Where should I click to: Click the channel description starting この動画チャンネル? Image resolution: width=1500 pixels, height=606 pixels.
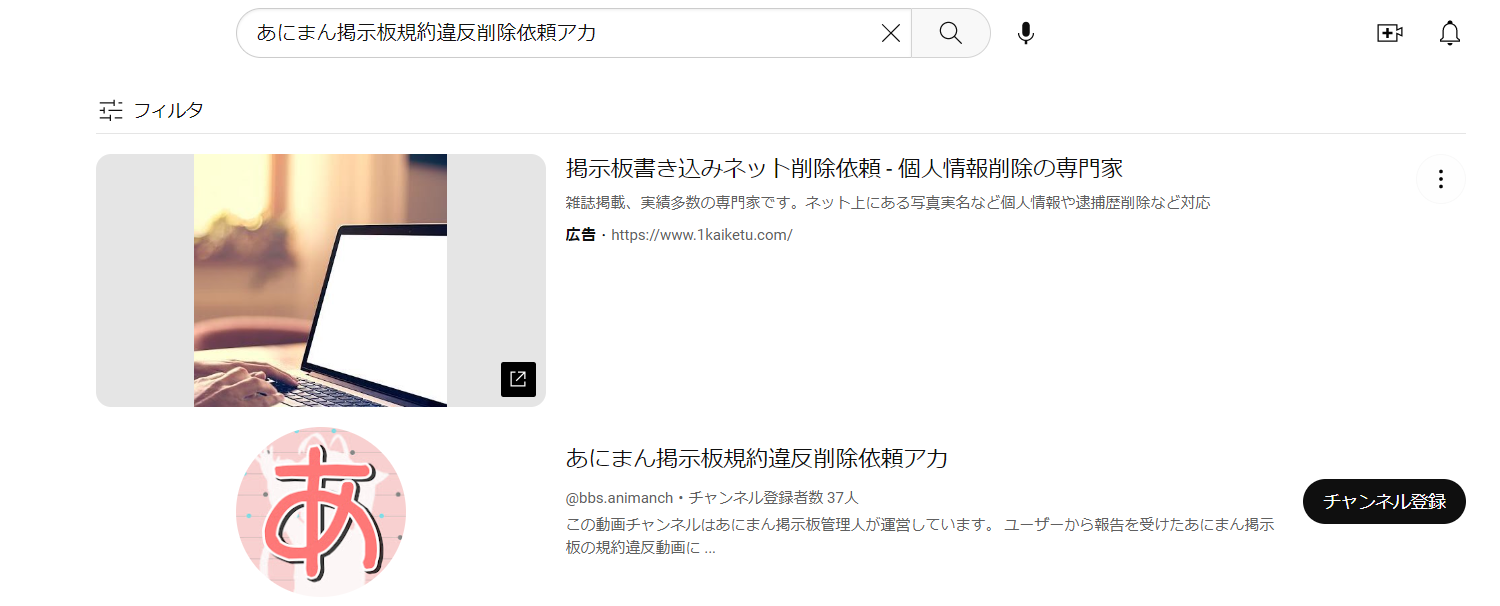(920, 536)
